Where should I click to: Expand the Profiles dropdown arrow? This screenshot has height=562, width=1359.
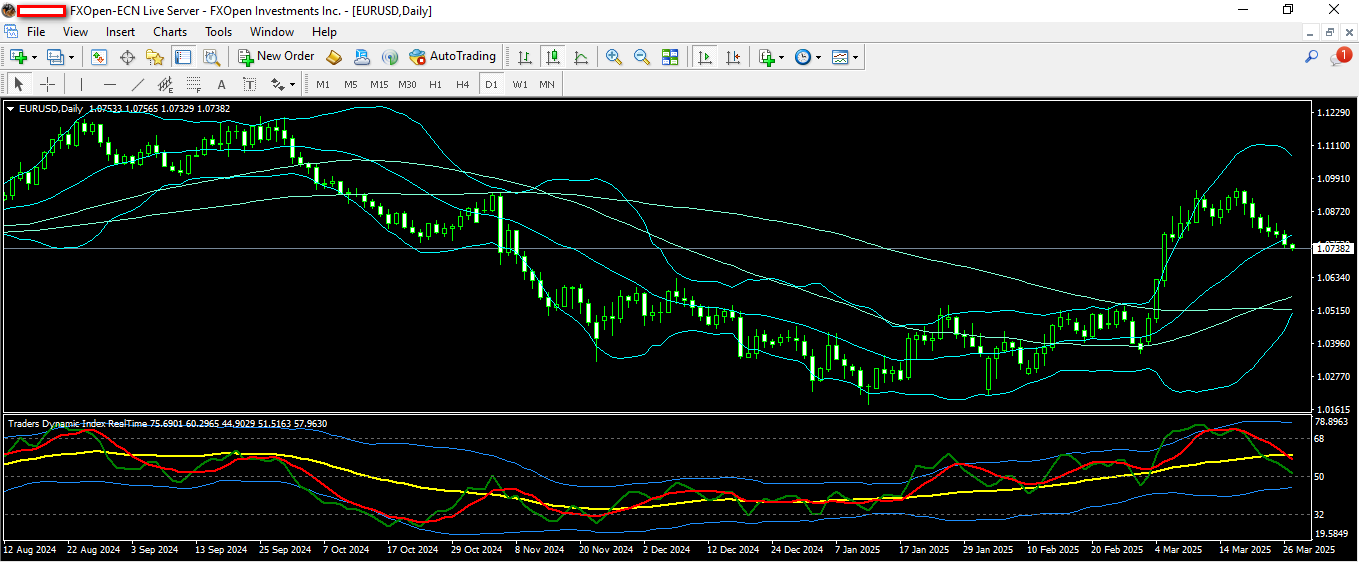click(71, 57)
